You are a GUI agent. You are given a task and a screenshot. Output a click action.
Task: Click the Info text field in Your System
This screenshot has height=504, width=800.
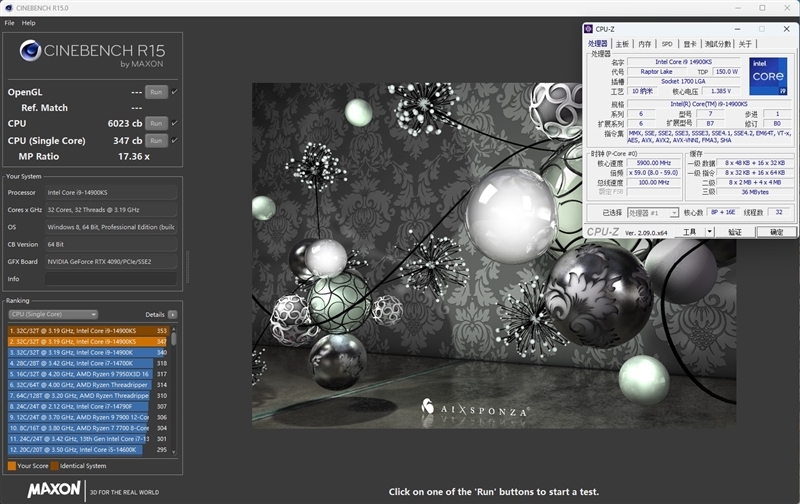(110, 279)
